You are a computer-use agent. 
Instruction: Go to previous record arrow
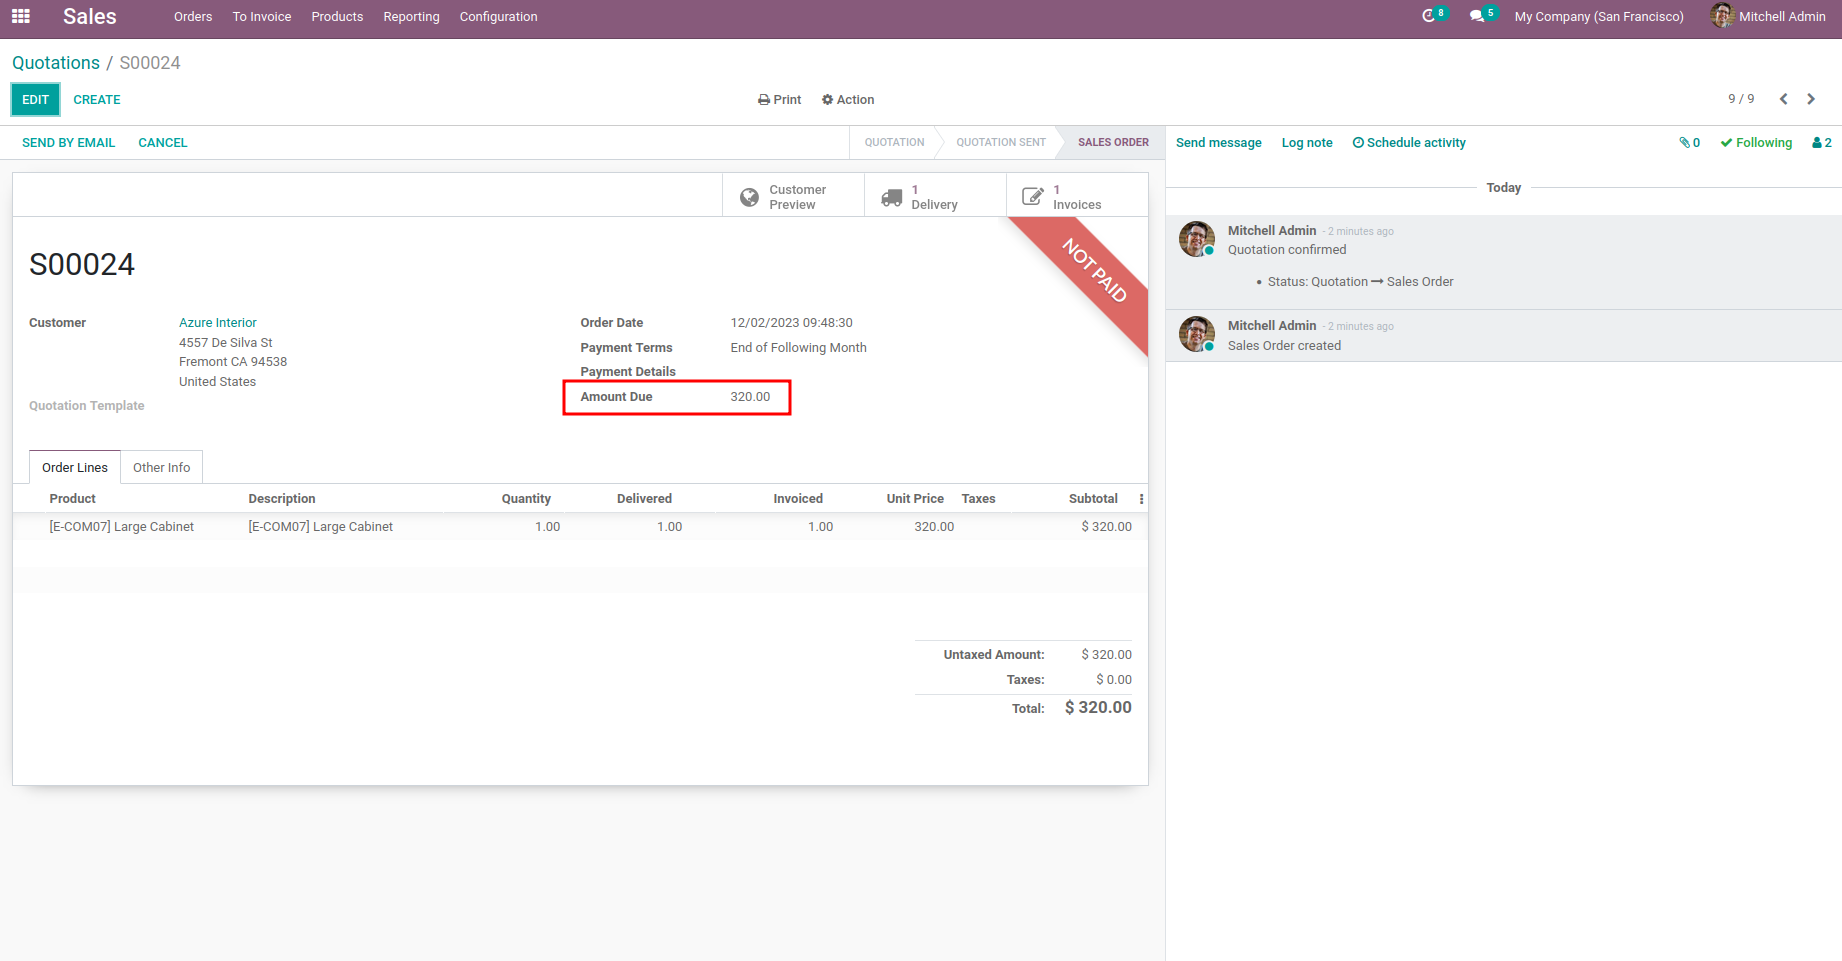coord(1783,99)
